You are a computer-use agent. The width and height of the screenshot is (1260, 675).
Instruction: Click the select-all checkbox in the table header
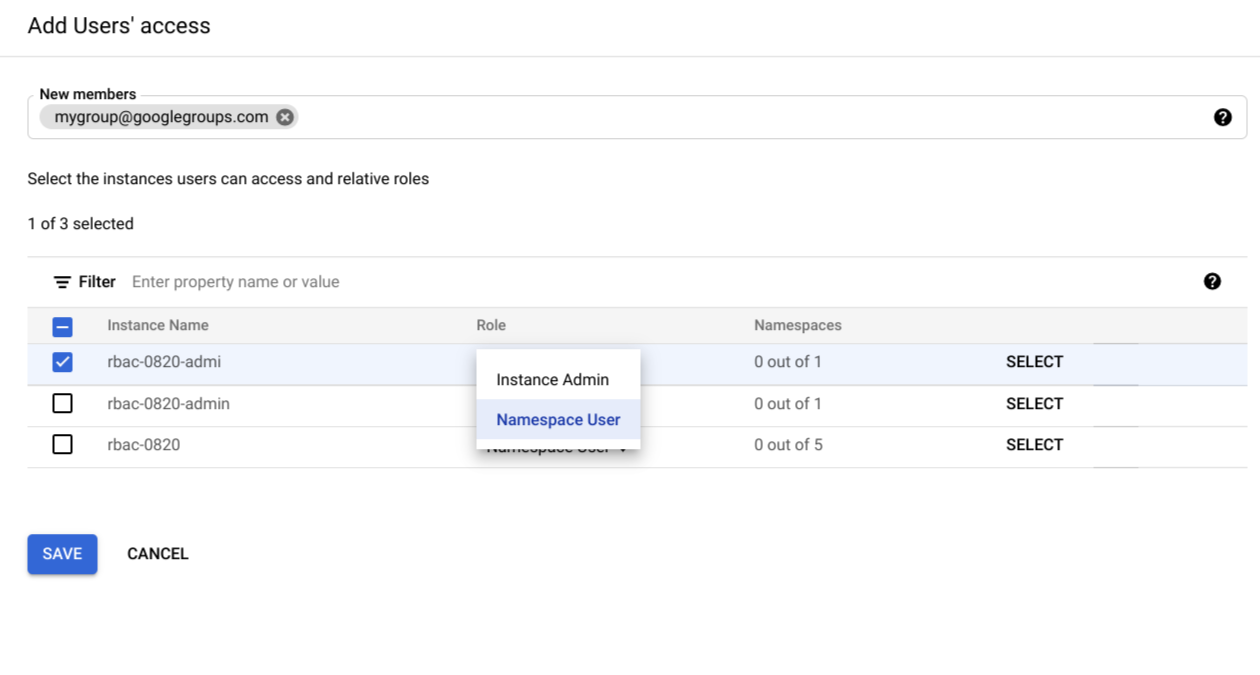(x=62, y=326)
